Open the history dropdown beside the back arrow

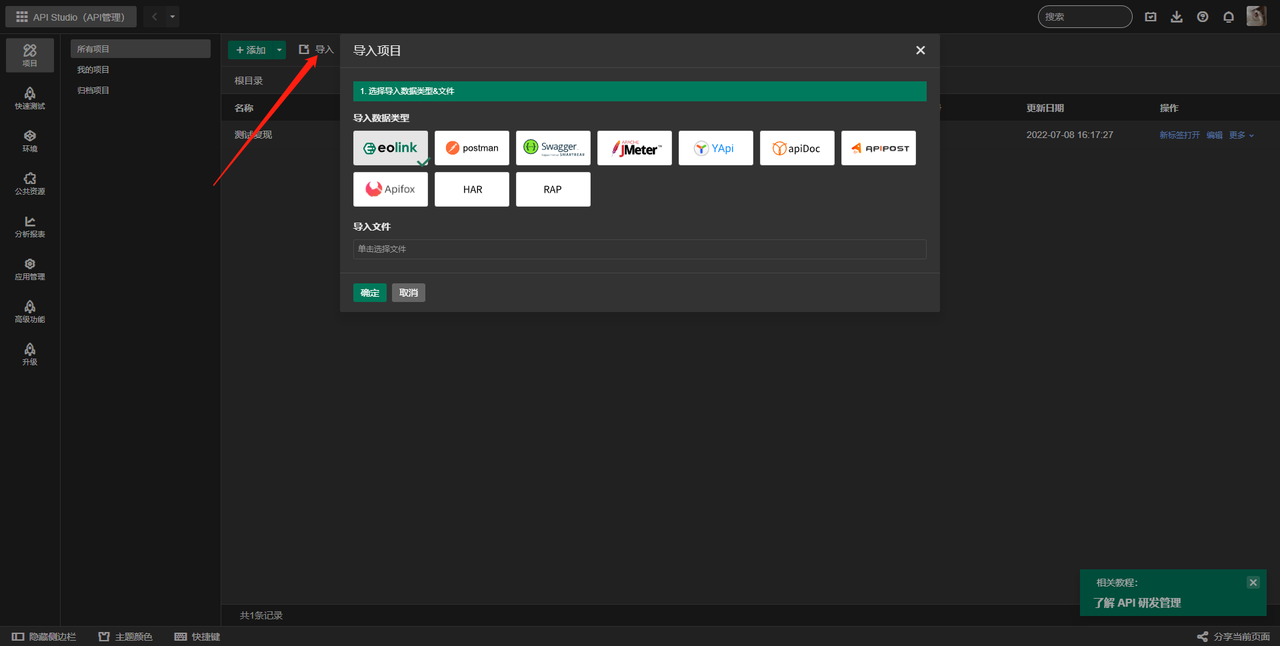[x=172, y=17]
